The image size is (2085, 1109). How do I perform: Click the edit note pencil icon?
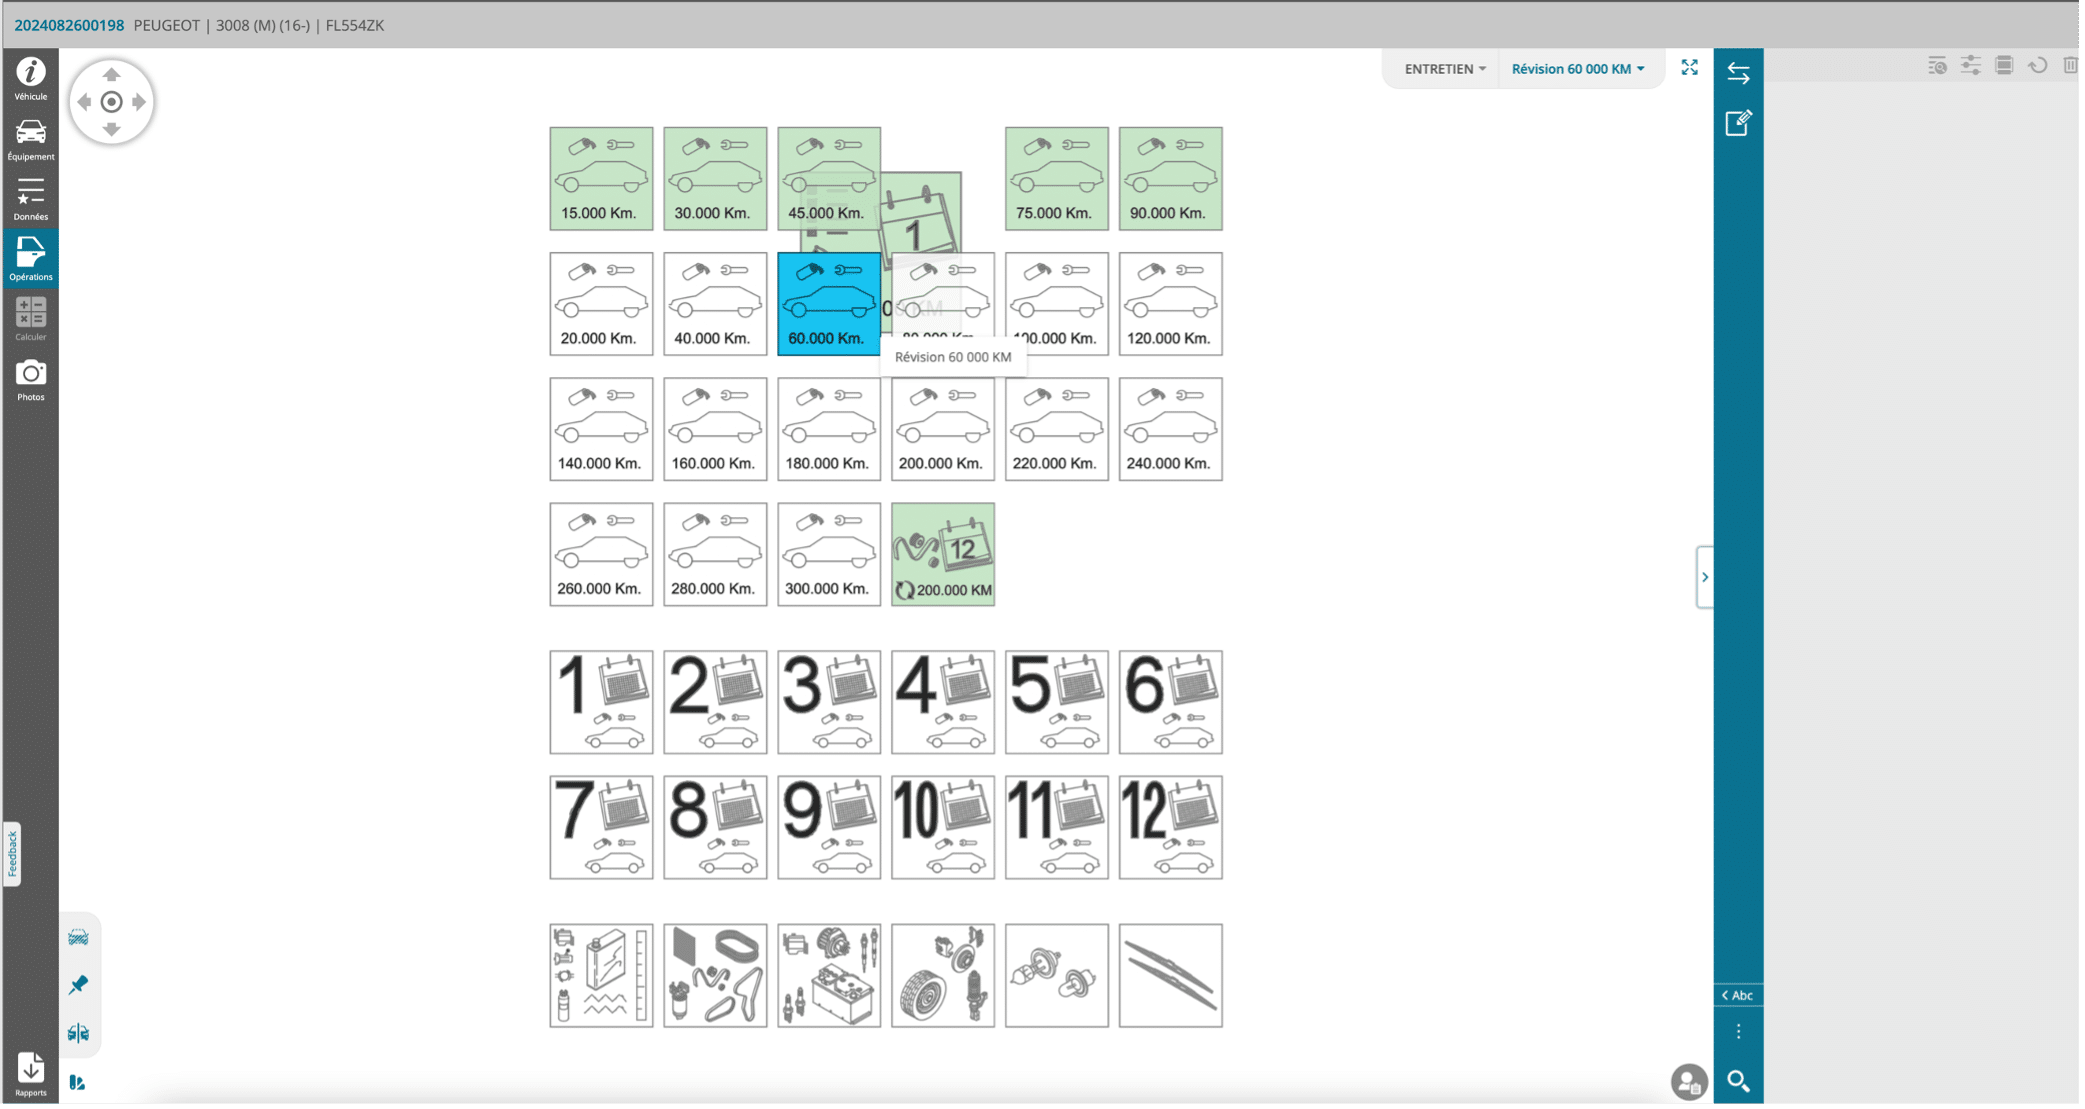pyautogui.click(x=1738, y=123)
